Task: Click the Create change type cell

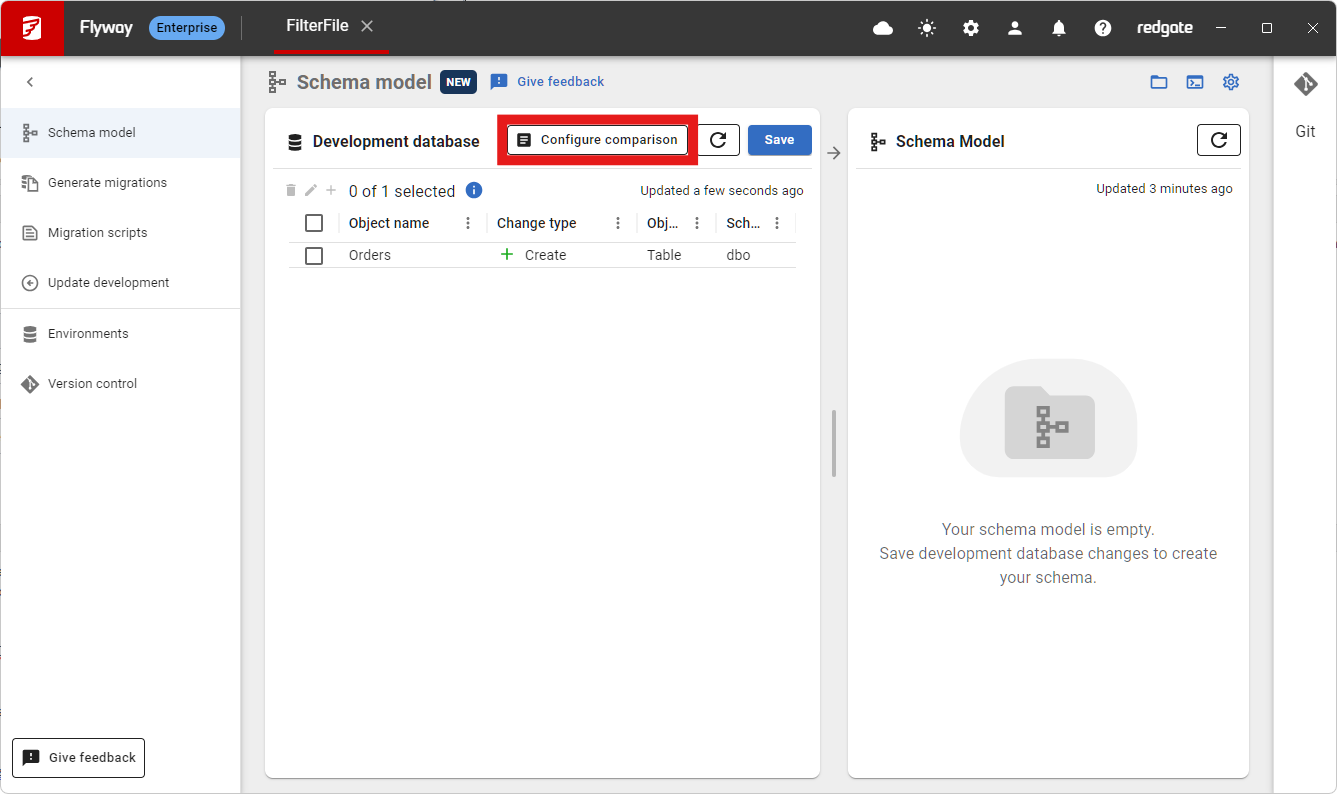Action: click(x=533, y=256)
